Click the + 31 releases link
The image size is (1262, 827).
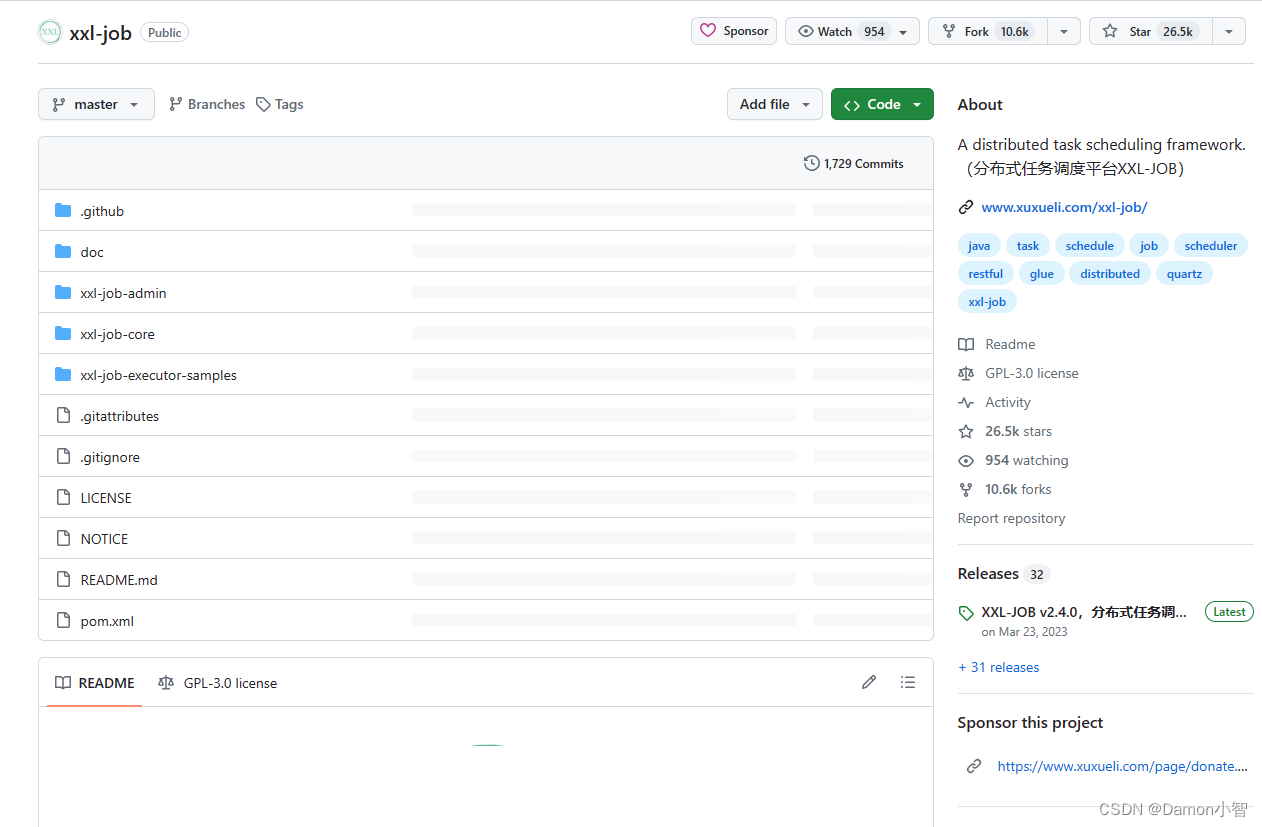[x=998, y=667]
